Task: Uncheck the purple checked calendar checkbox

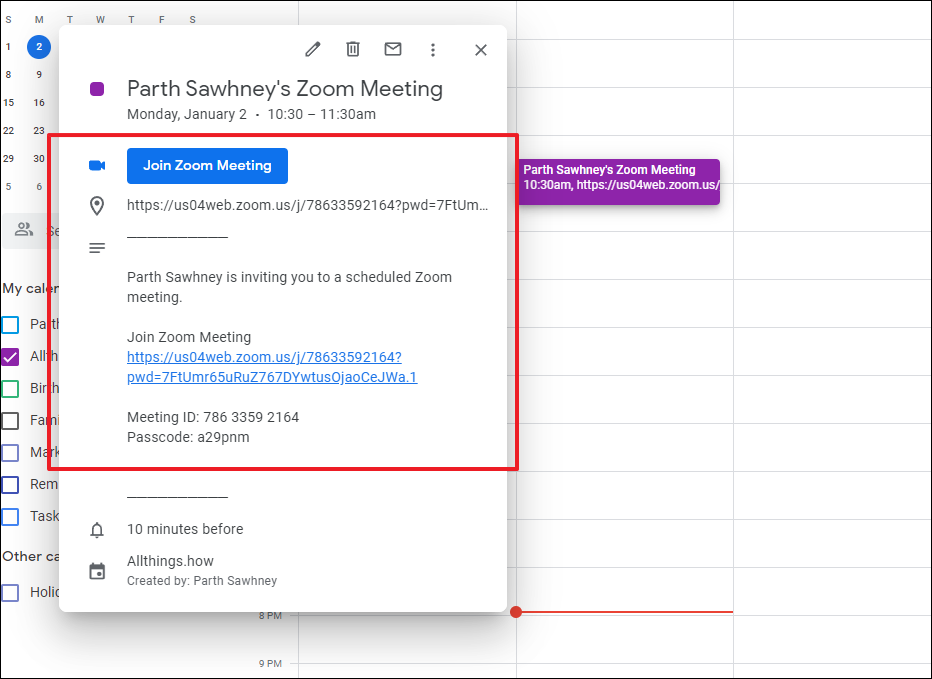Action: [10, 357]
